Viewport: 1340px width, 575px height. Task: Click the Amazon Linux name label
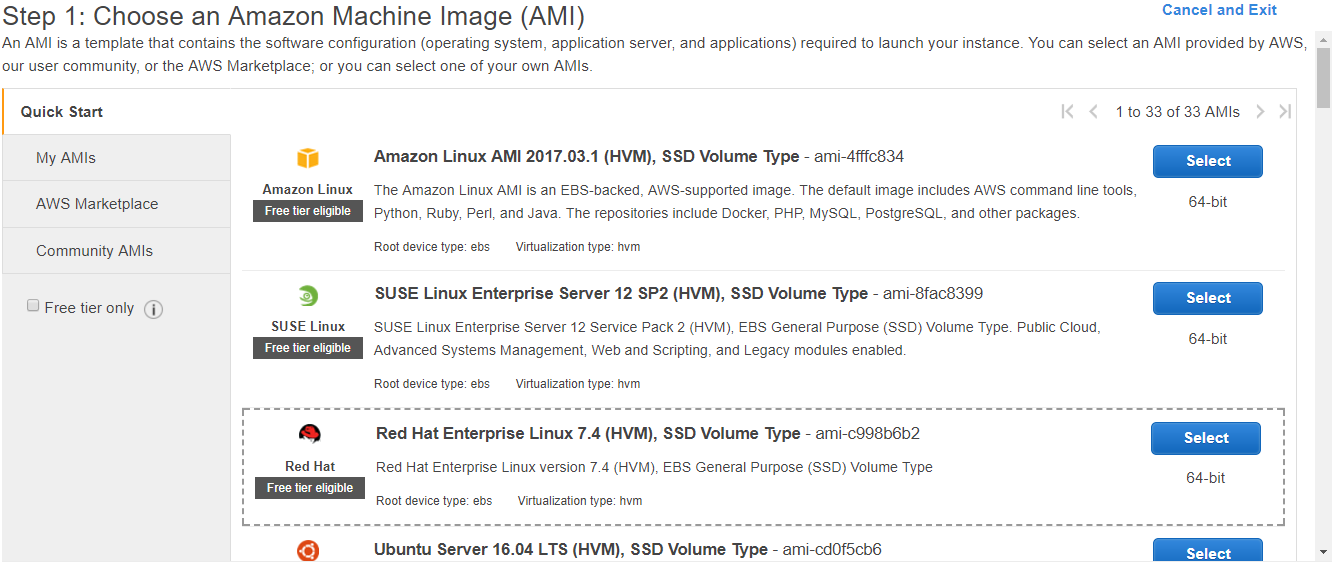click(x=308, y=189)
